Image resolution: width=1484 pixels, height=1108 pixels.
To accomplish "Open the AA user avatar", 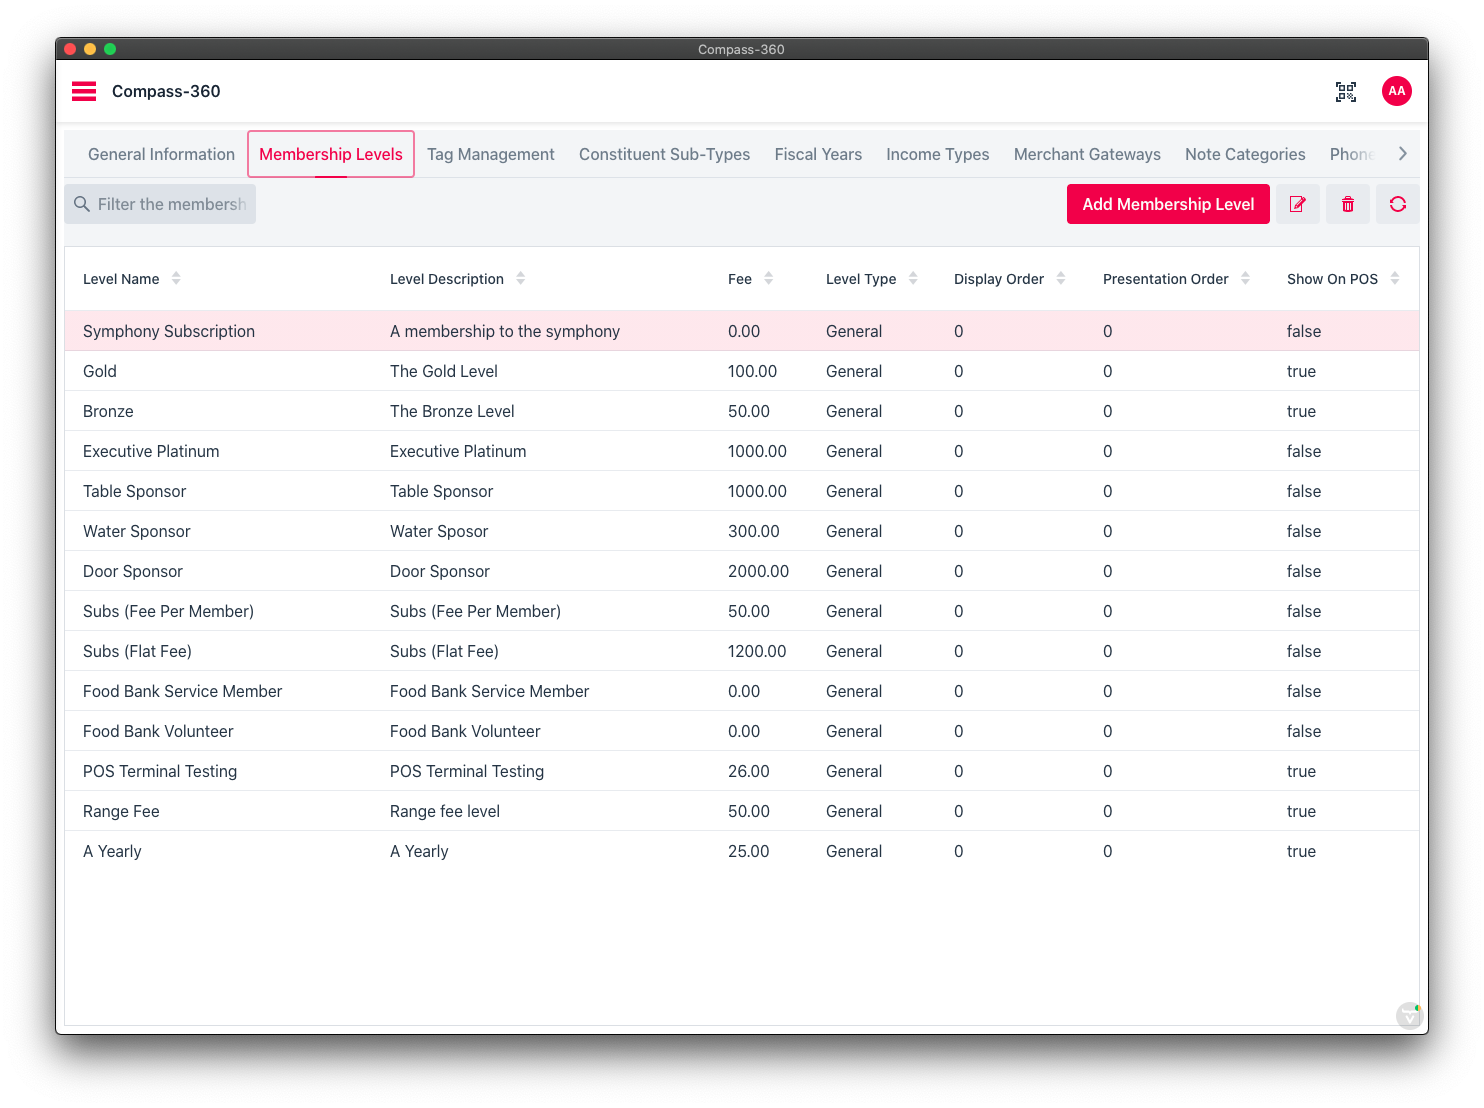I will click(x=1397, y=91).
